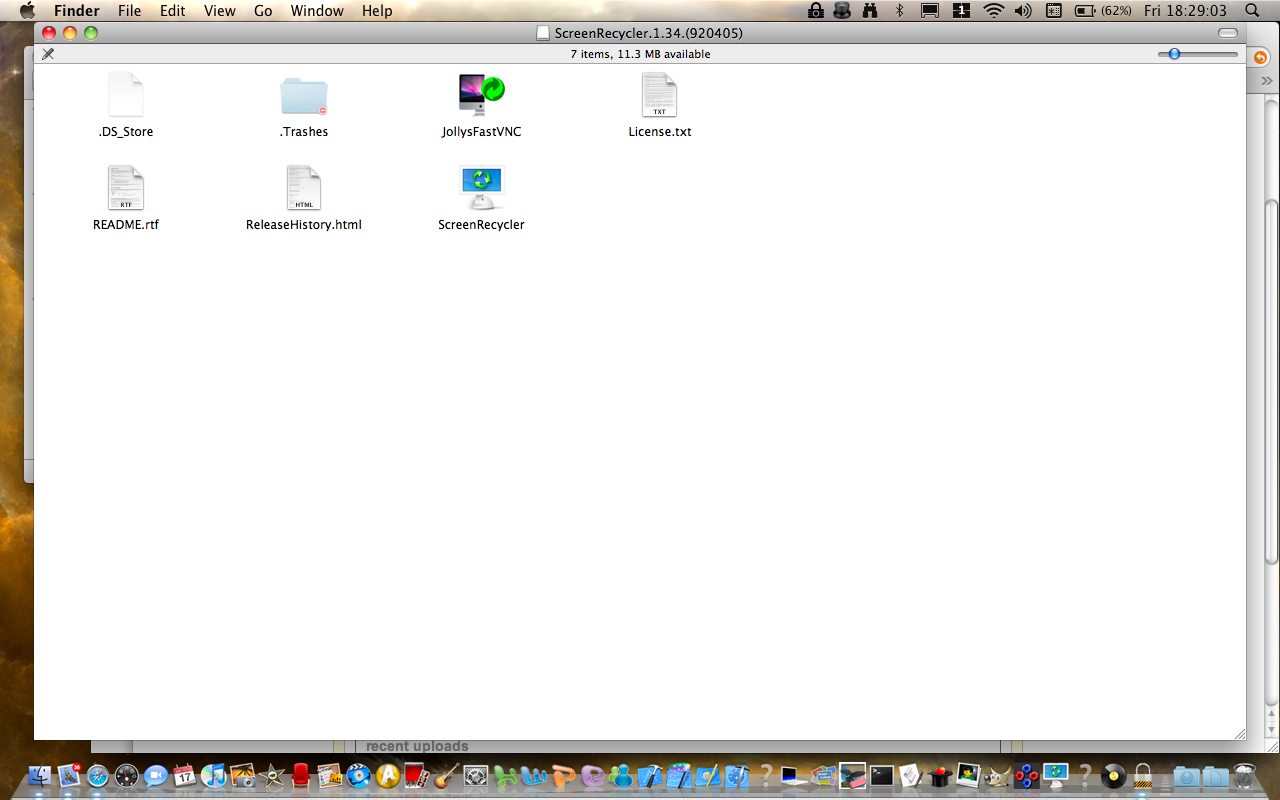The height and width of the screenshot is (800, 1280).
Task: Open Terminal from the Dock
Action: [x=881, y=775]
